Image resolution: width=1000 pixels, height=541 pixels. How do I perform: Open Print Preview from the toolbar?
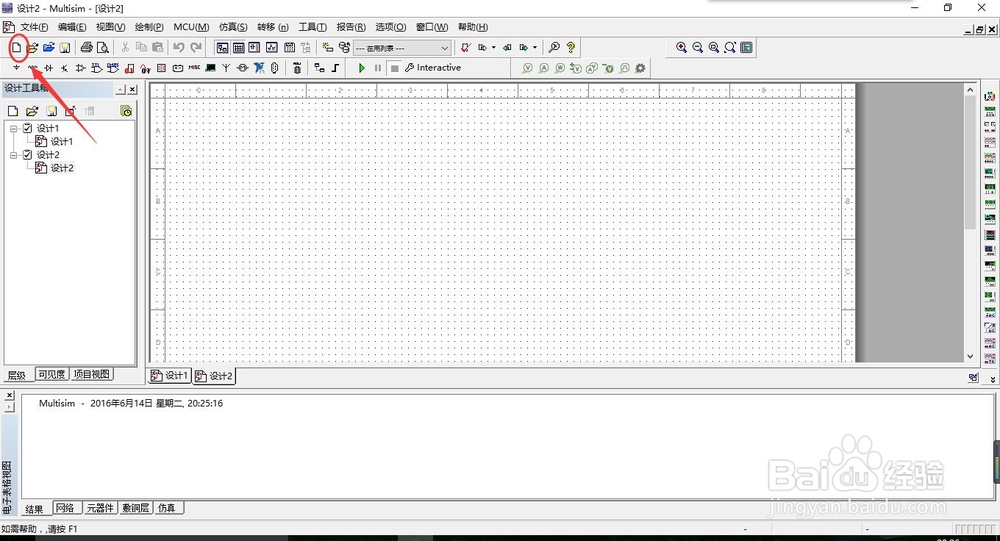point(103,47)
